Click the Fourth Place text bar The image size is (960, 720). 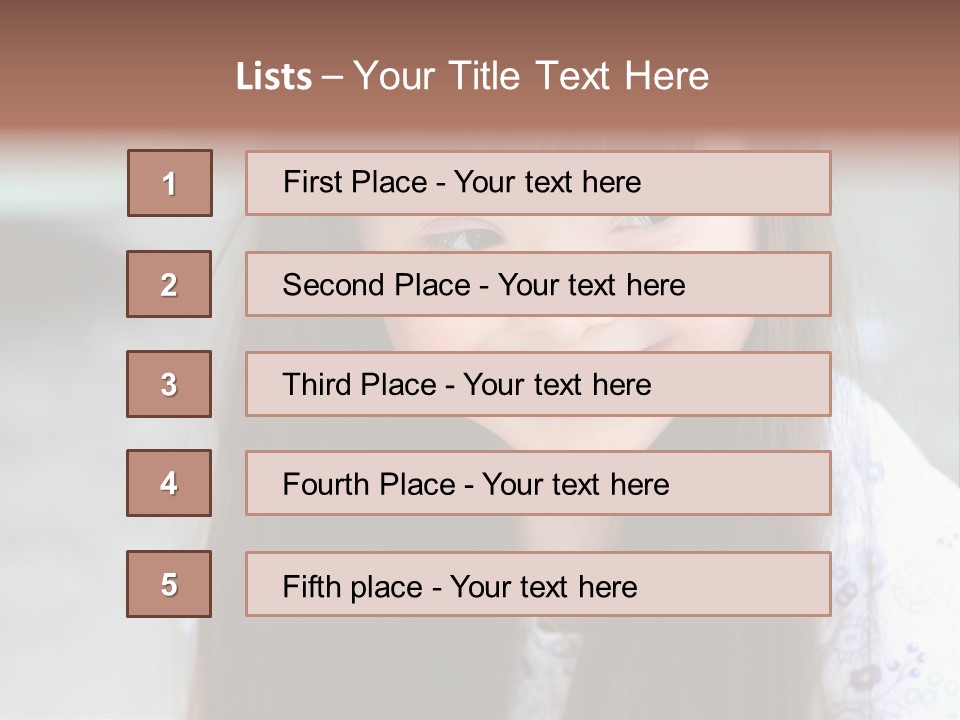click(538, 484)
